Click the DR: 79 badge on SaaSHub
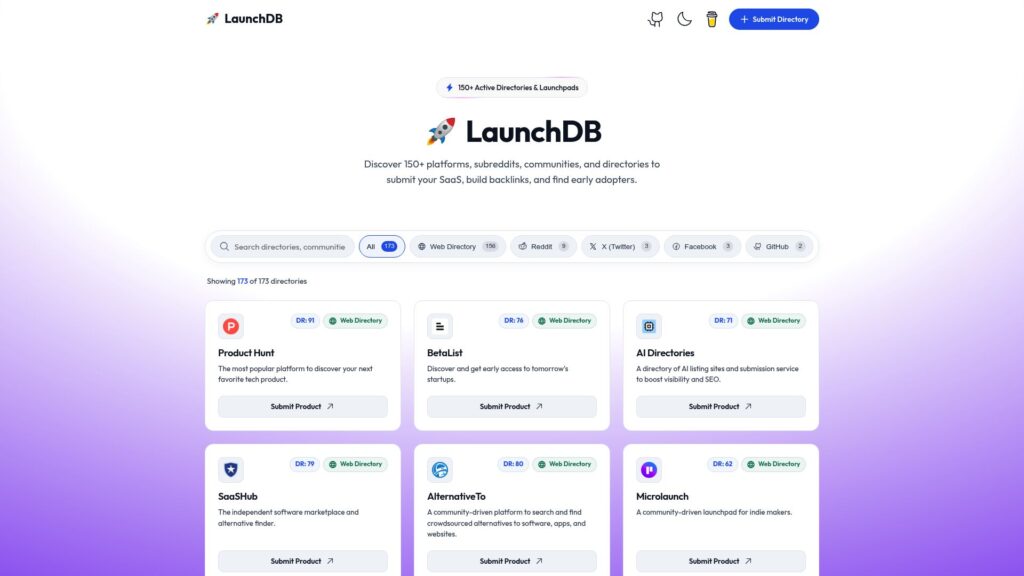Screen dimensions: 1024x576 pyautogui.click(x=304, y=464)
